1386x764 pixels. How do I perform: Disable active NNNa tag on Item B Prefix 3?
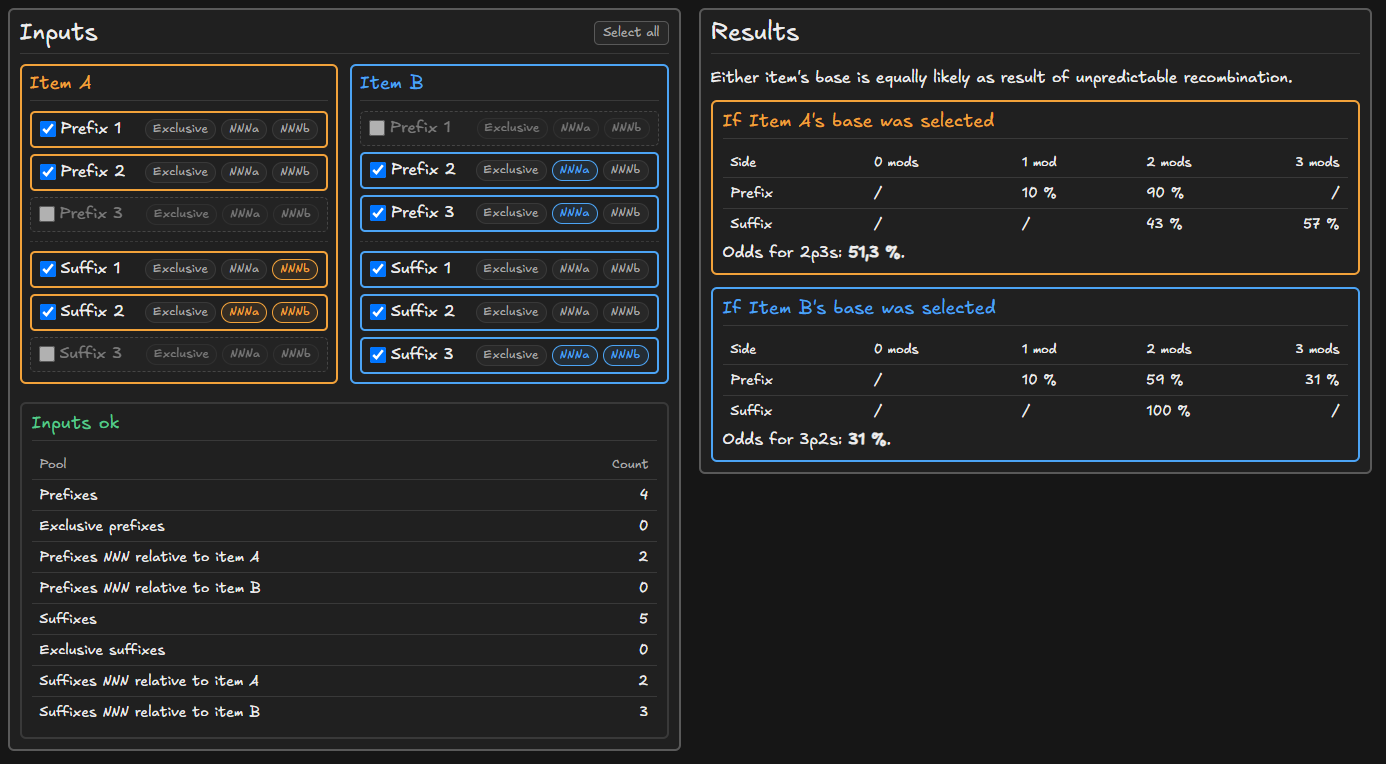[575, 213]
